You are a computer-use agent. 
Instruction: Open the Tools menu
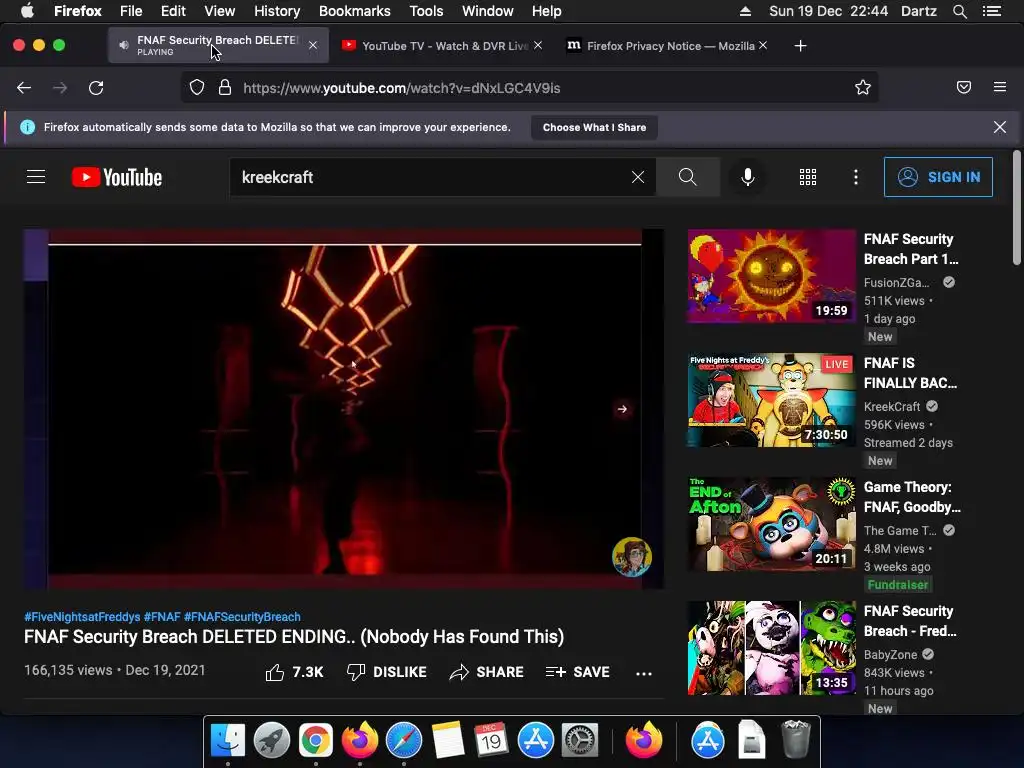[x=426, y=11]
